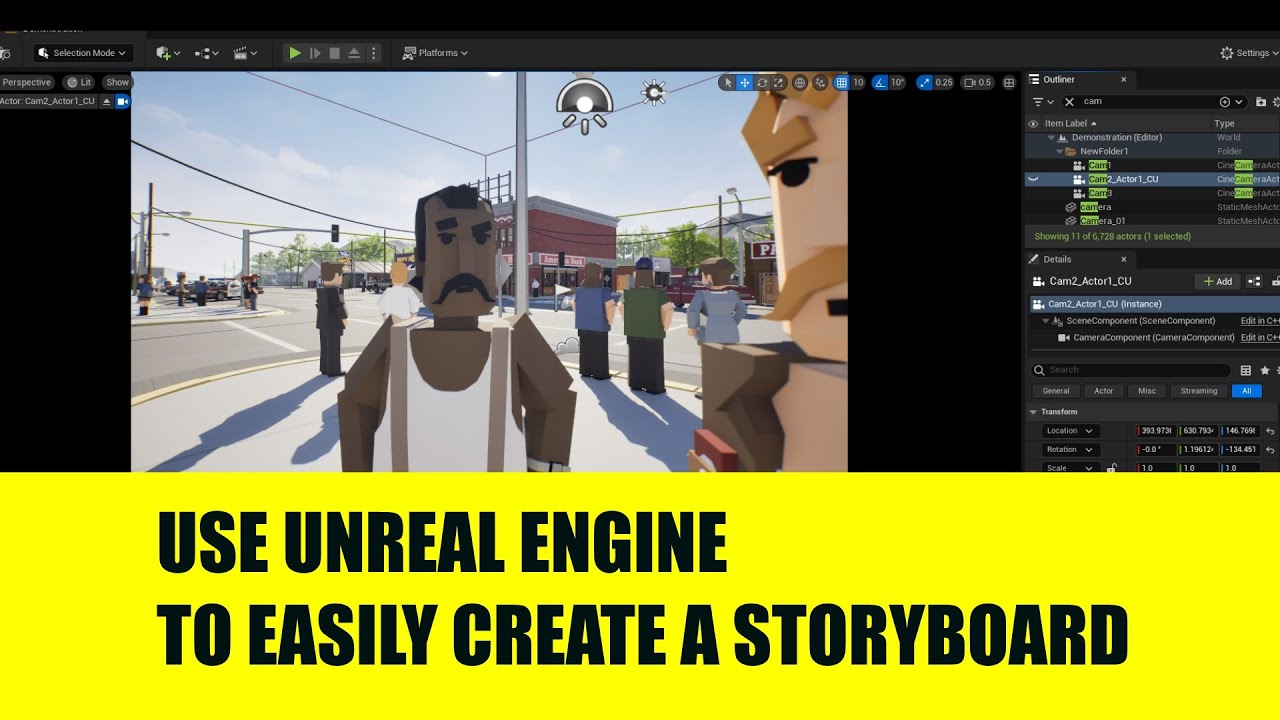Toggle the eye visibility column header
This screenshot has height=720, width=1280.
pyautogui.click(x=1033, y=123)
